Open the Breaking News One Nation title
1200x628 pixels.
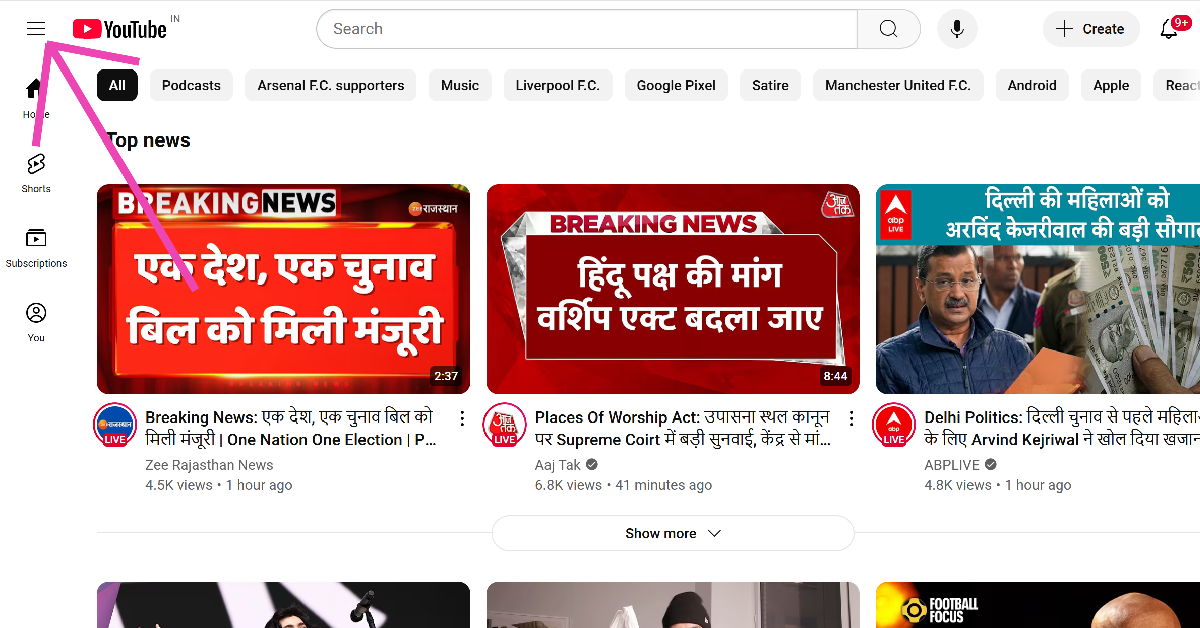pos(291,428)
